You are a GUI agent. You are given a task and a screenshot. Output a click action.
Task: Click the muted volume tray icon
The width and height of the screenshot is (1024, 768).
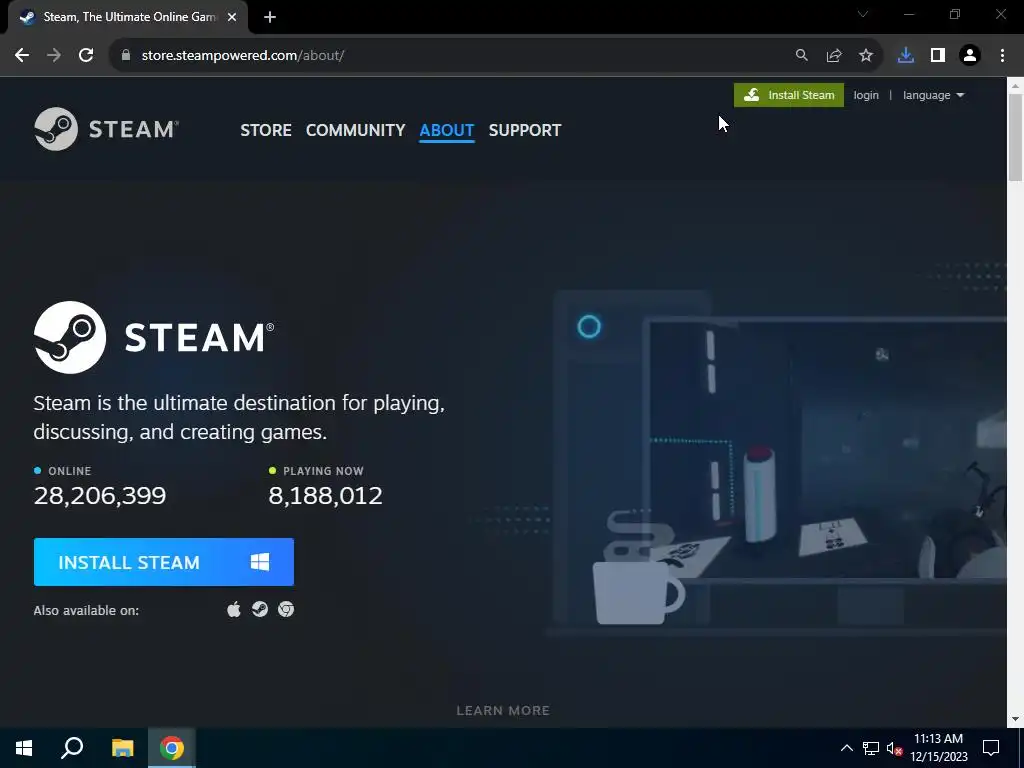[894, 748]
